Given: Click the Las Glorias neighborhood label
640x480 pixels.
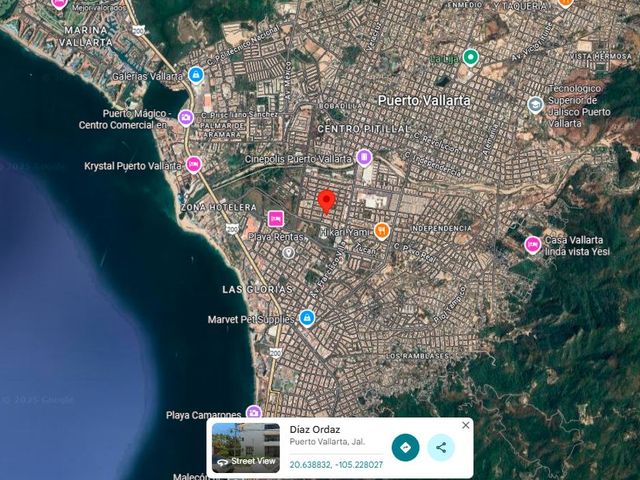Looking at the screenshot, I should pos(258,289).
